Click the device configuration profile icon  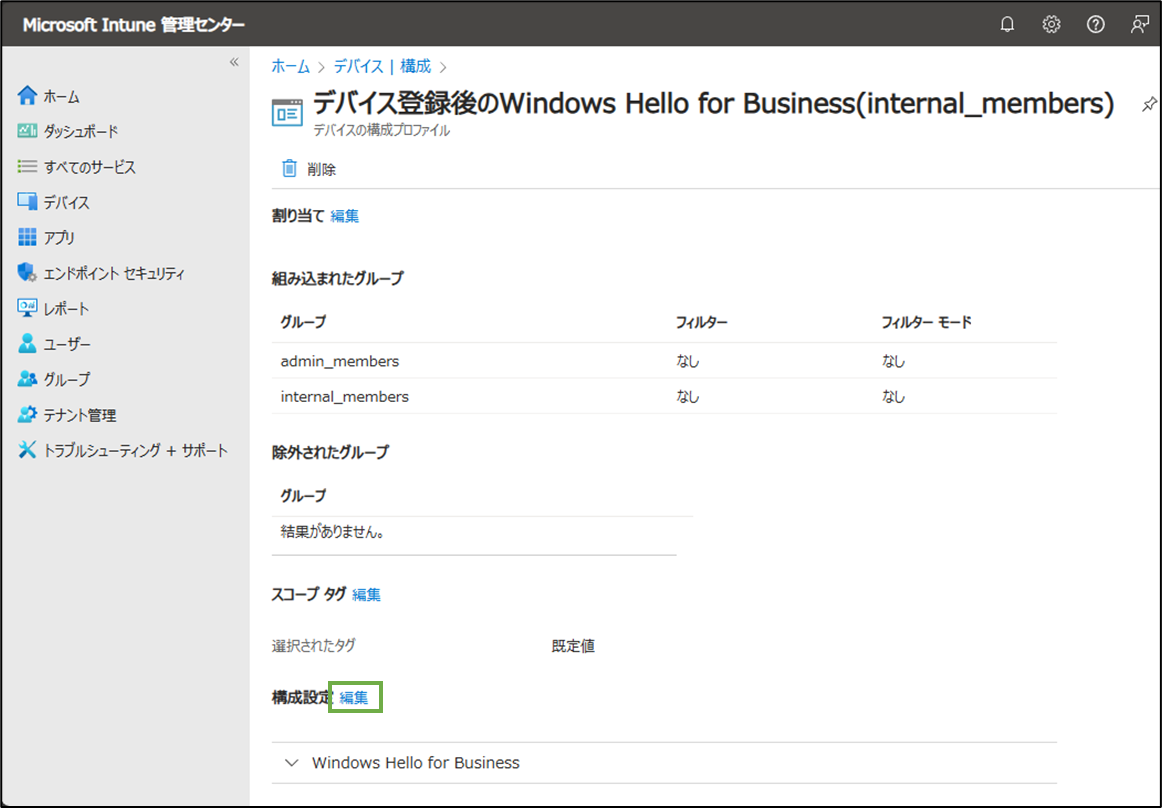tap(287, 113)
